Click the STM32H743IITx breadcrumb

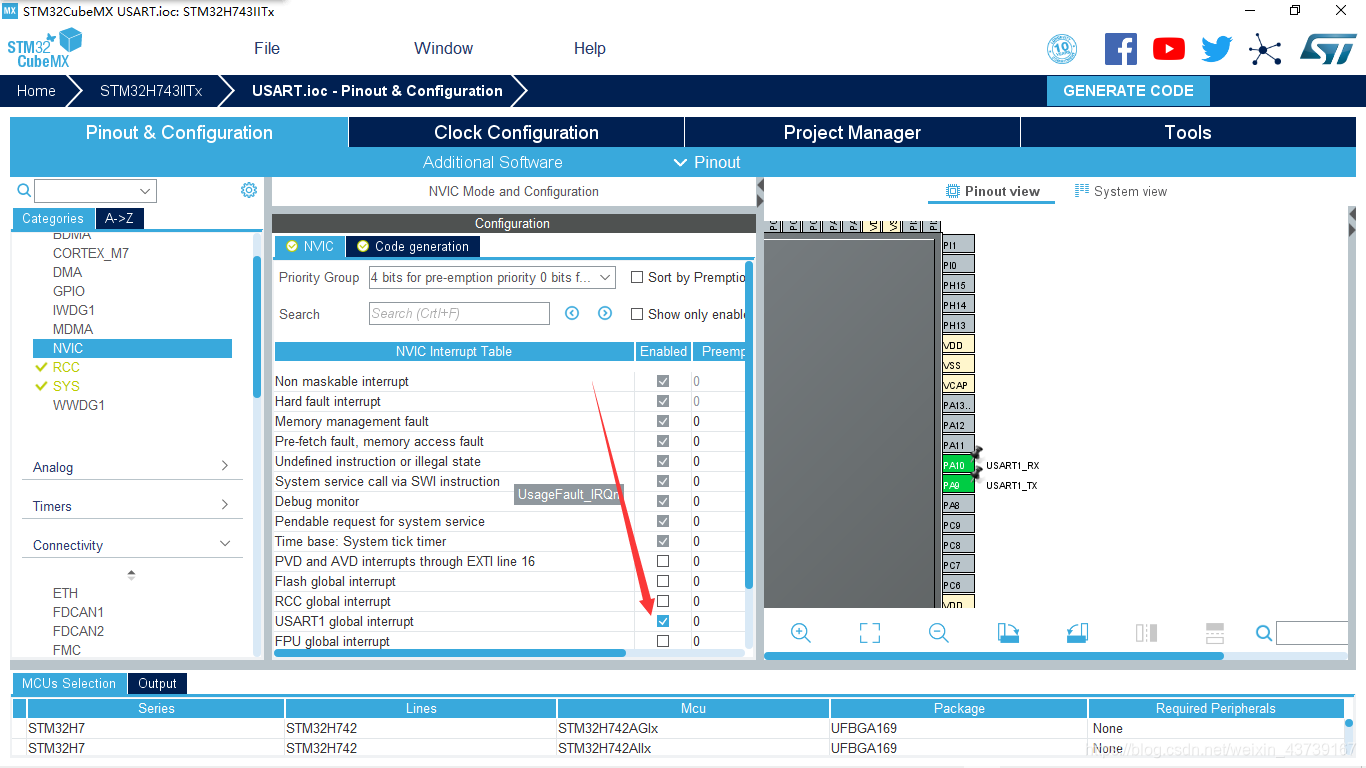coord(151,90)
